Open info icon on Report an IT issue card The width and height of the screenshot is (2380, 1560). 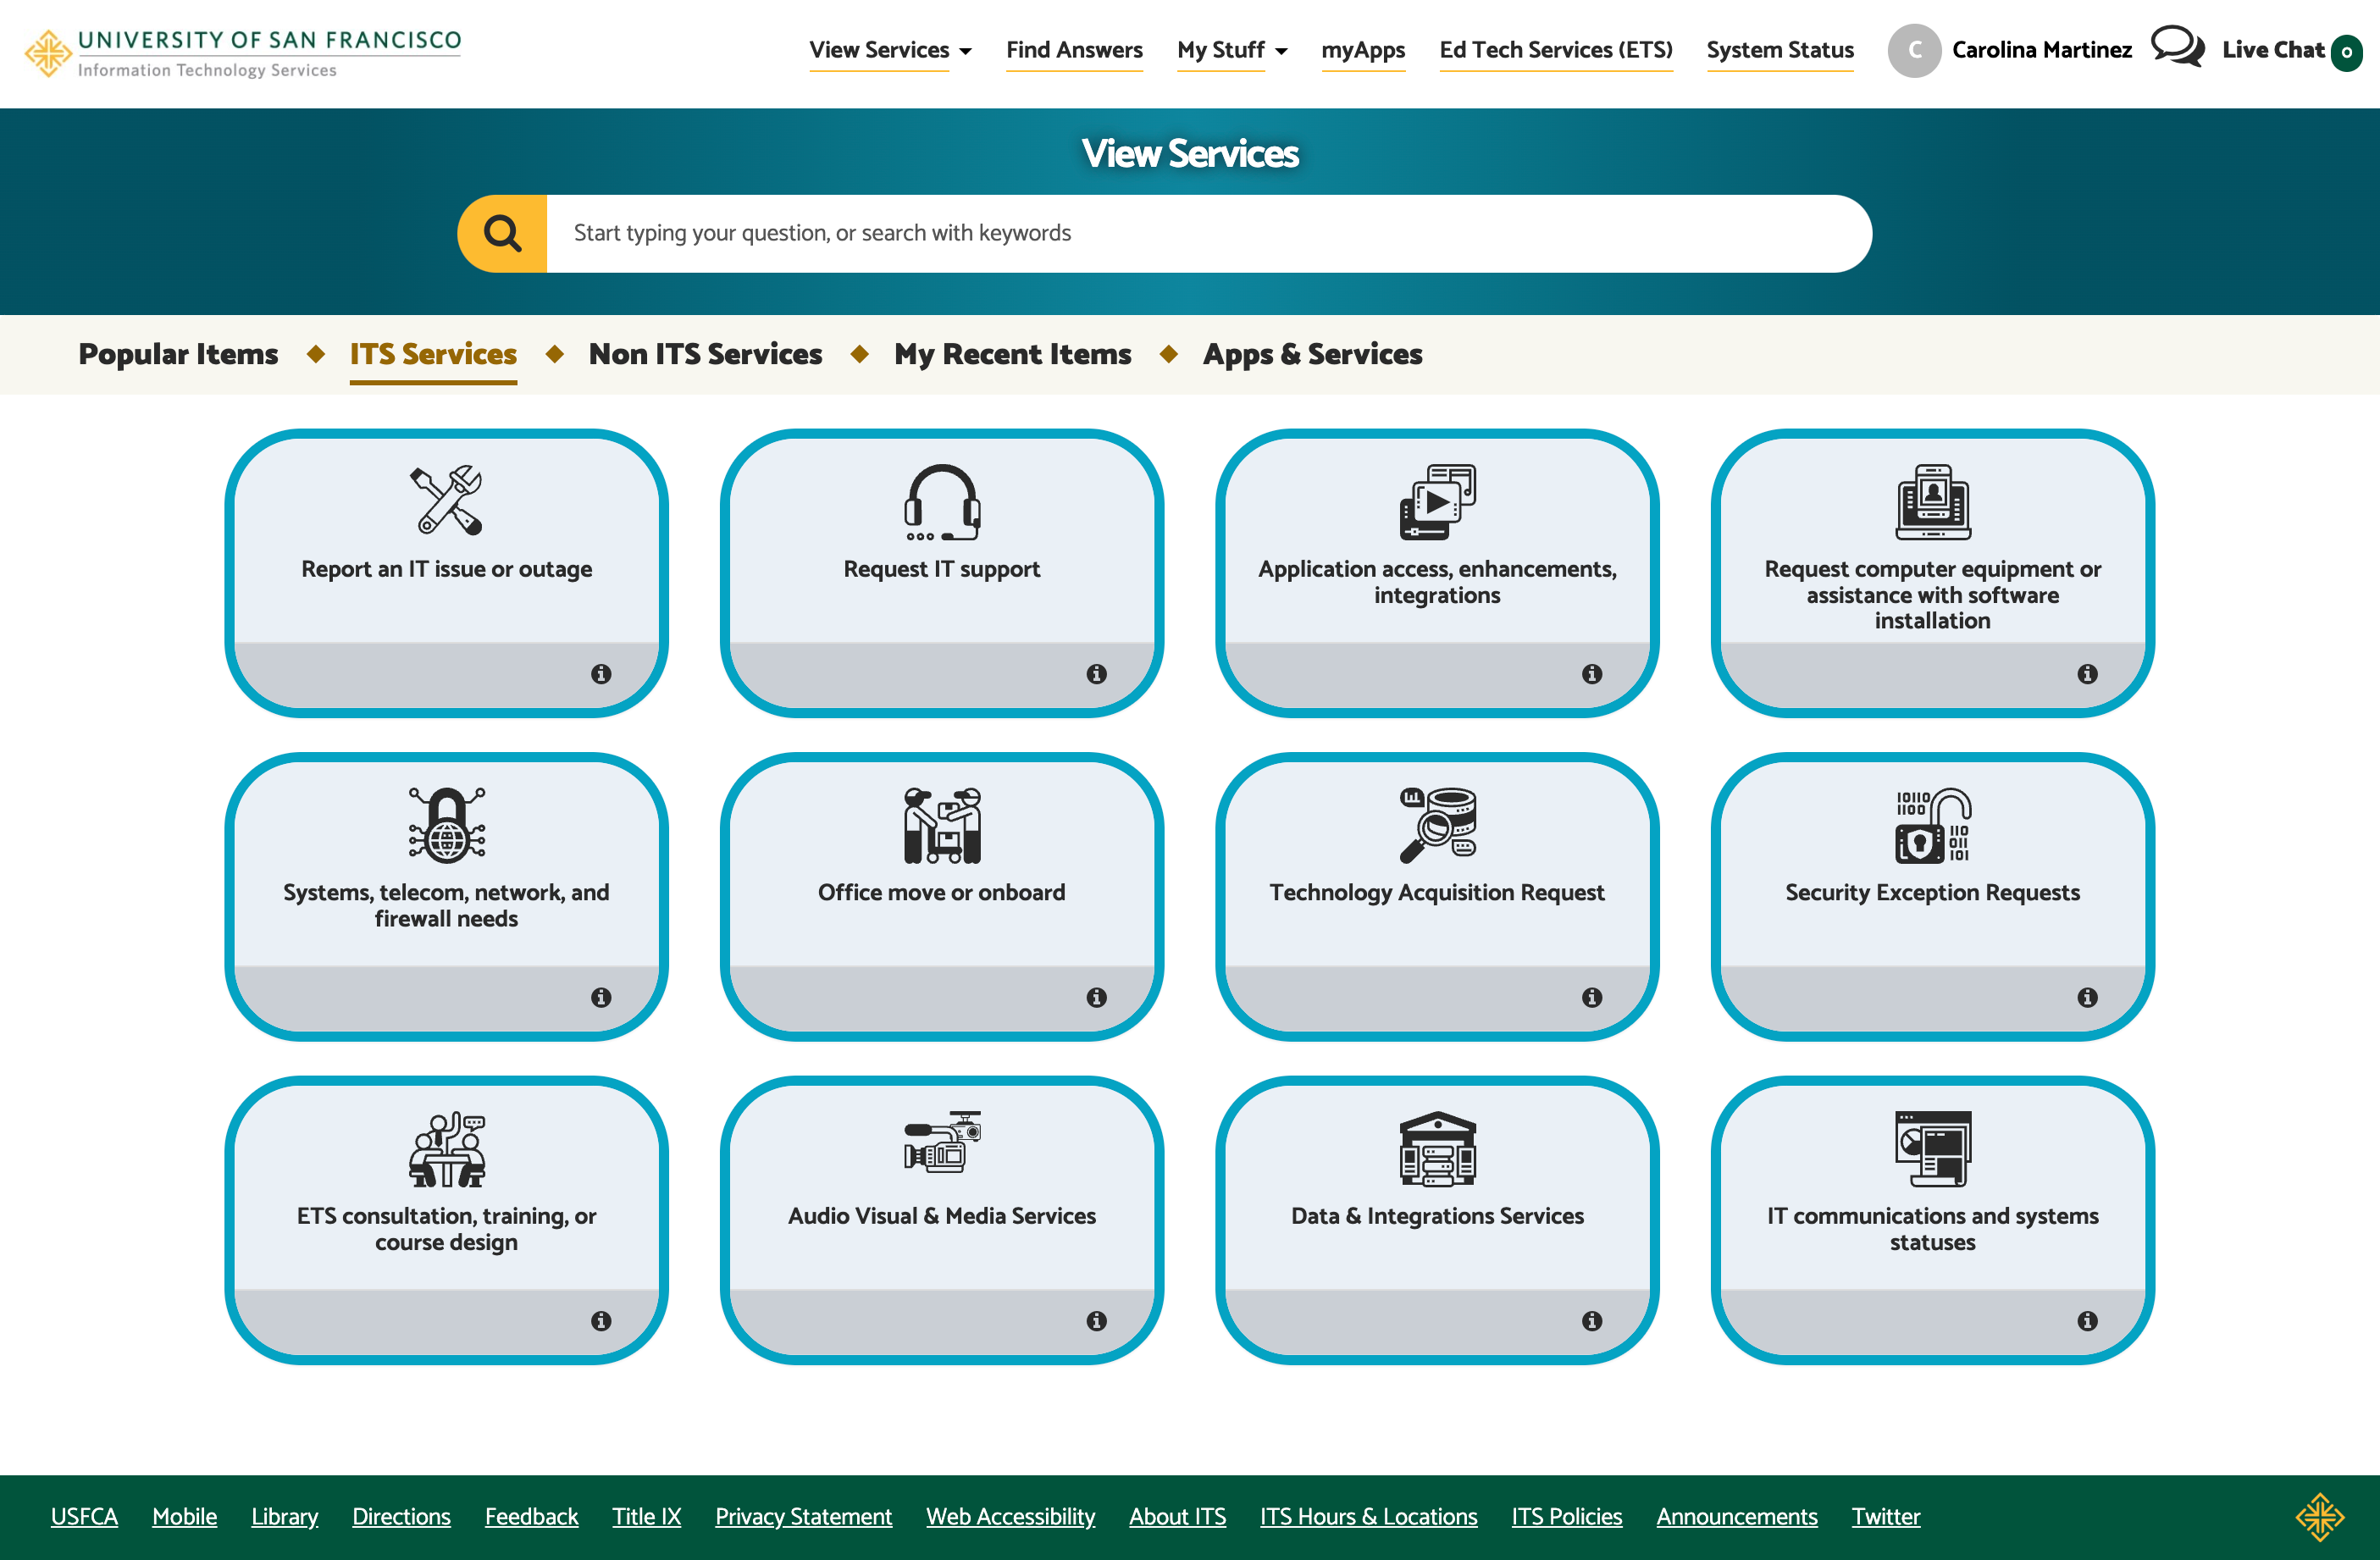tap(601, 674)
